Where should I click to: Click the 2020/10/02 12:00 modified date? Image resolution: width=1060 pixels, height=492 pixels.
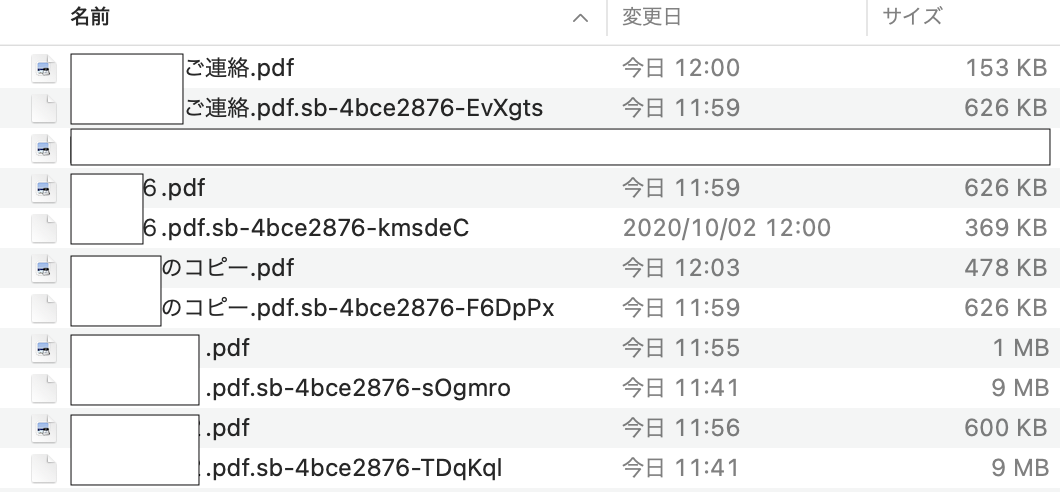[726, 228]
